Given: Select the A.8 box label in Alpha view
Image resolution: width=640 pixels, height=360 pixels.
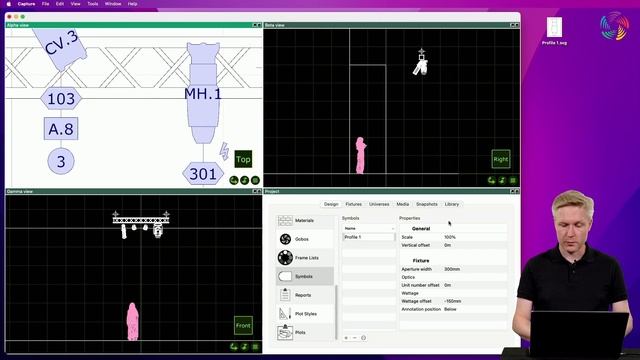Looking at the screenshot, I should [x=61, y=129].
